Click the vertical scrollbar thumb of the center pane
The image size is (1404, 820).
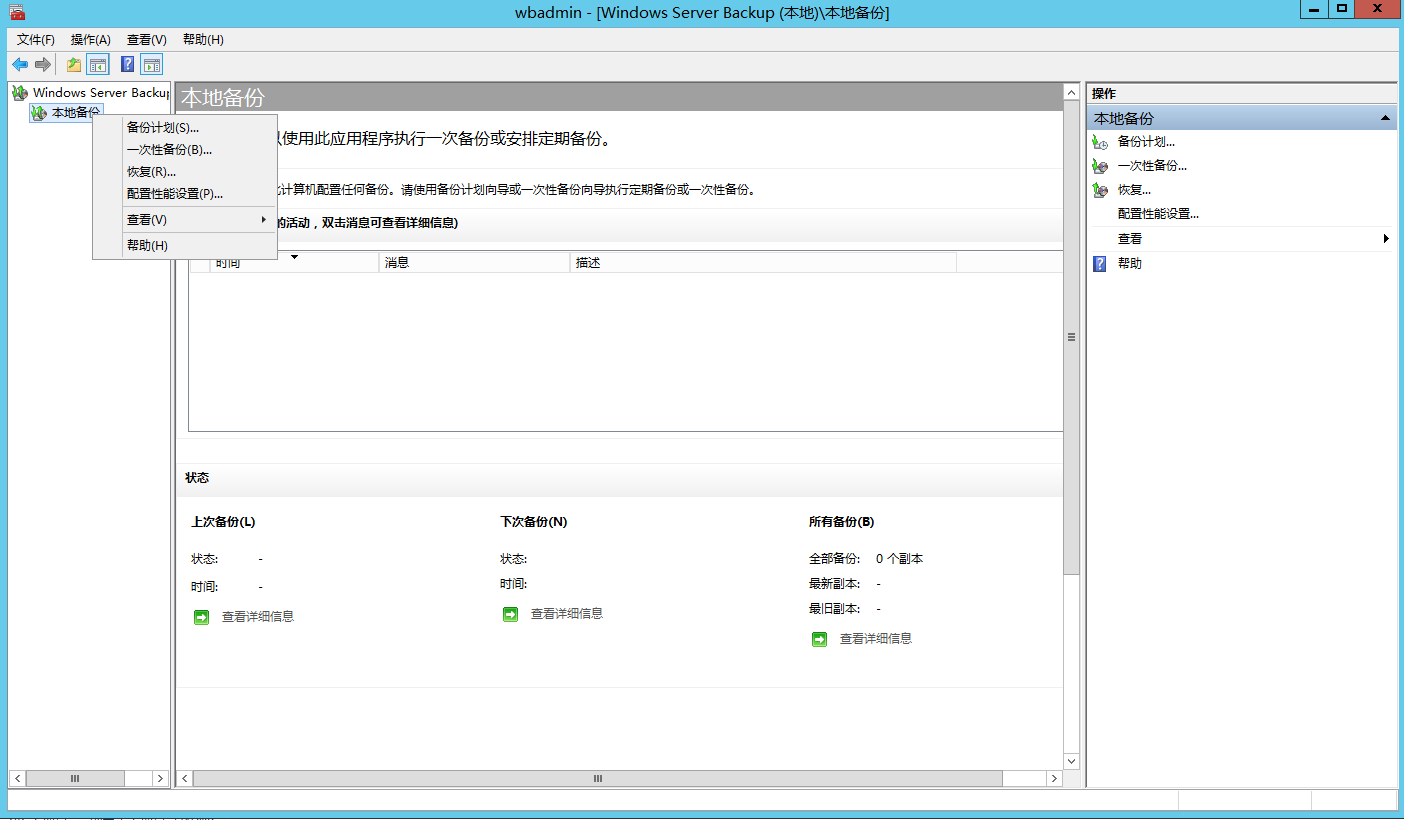click(x=1071, y=337)
